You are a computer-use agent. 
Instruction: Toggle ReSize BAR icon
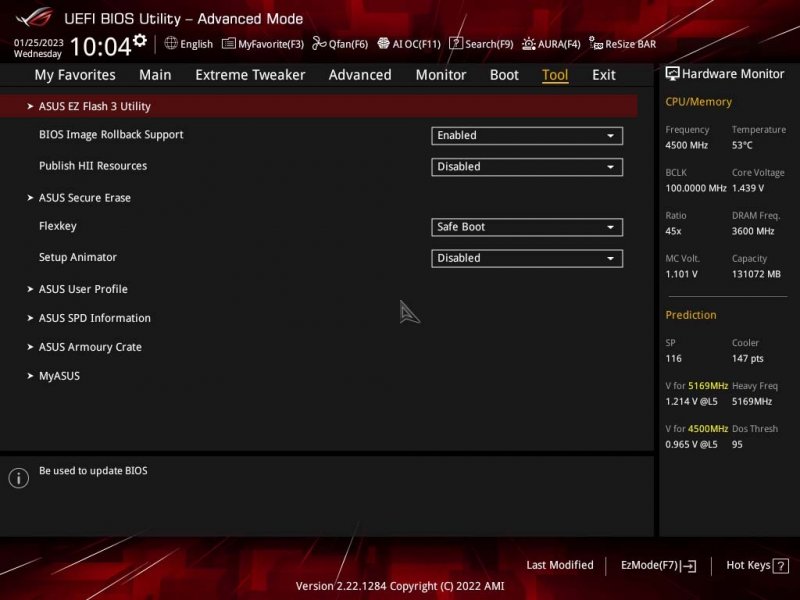(596, 43)
